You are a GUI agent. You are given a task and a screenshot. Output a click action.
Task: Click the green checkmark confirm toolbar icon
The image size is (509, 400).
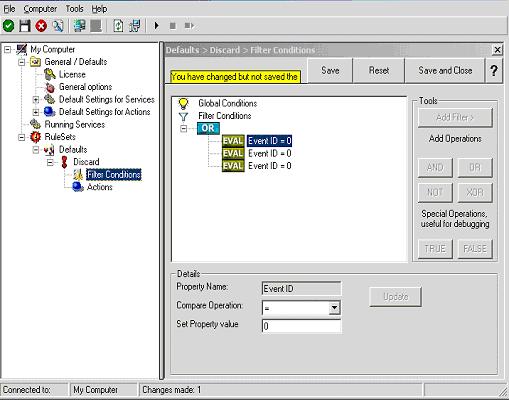point(8,26)
